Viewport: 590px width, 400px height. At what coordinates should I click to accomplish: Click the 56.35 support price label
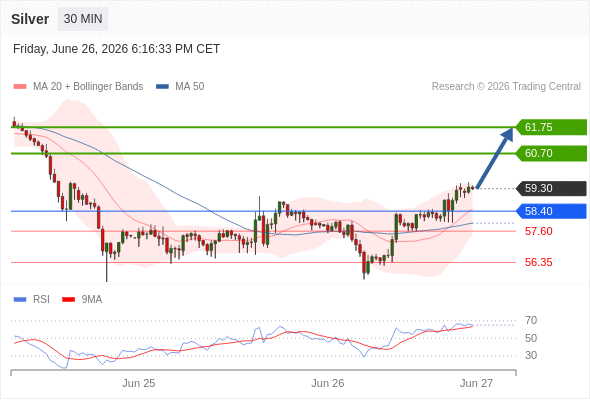point(539,262)
